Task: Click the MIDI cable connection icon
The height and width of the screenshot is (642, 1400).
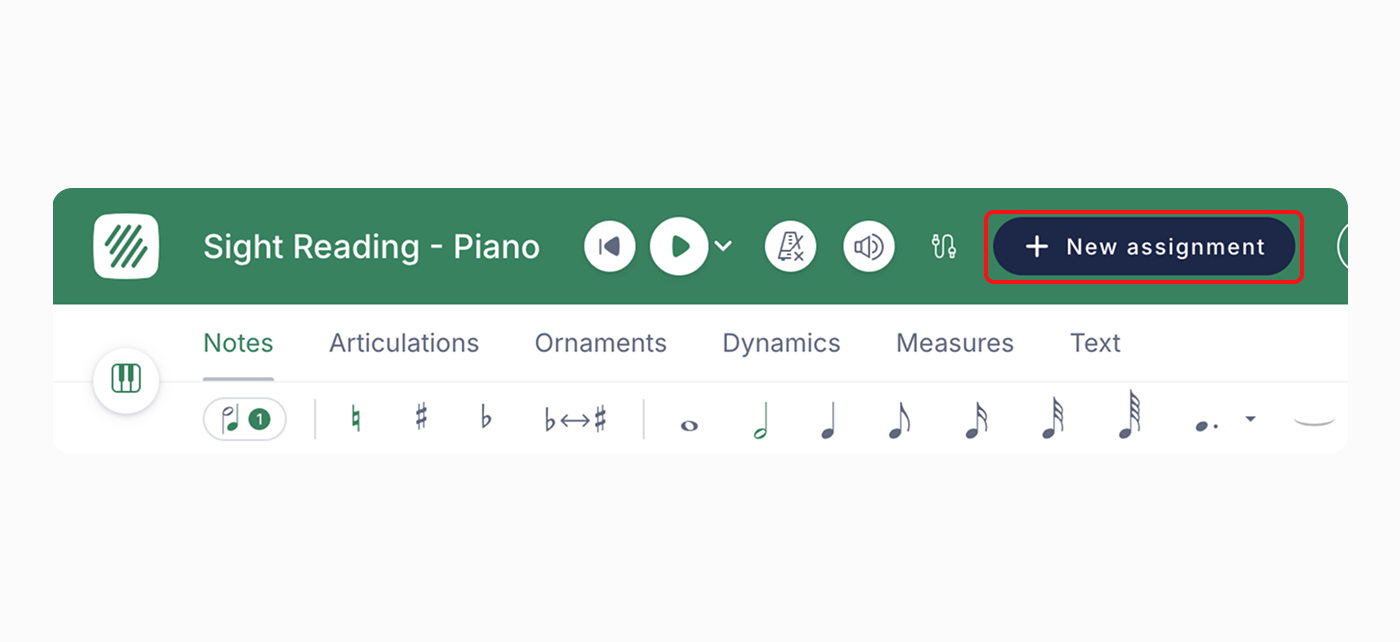Action: (x=941, y=246)
